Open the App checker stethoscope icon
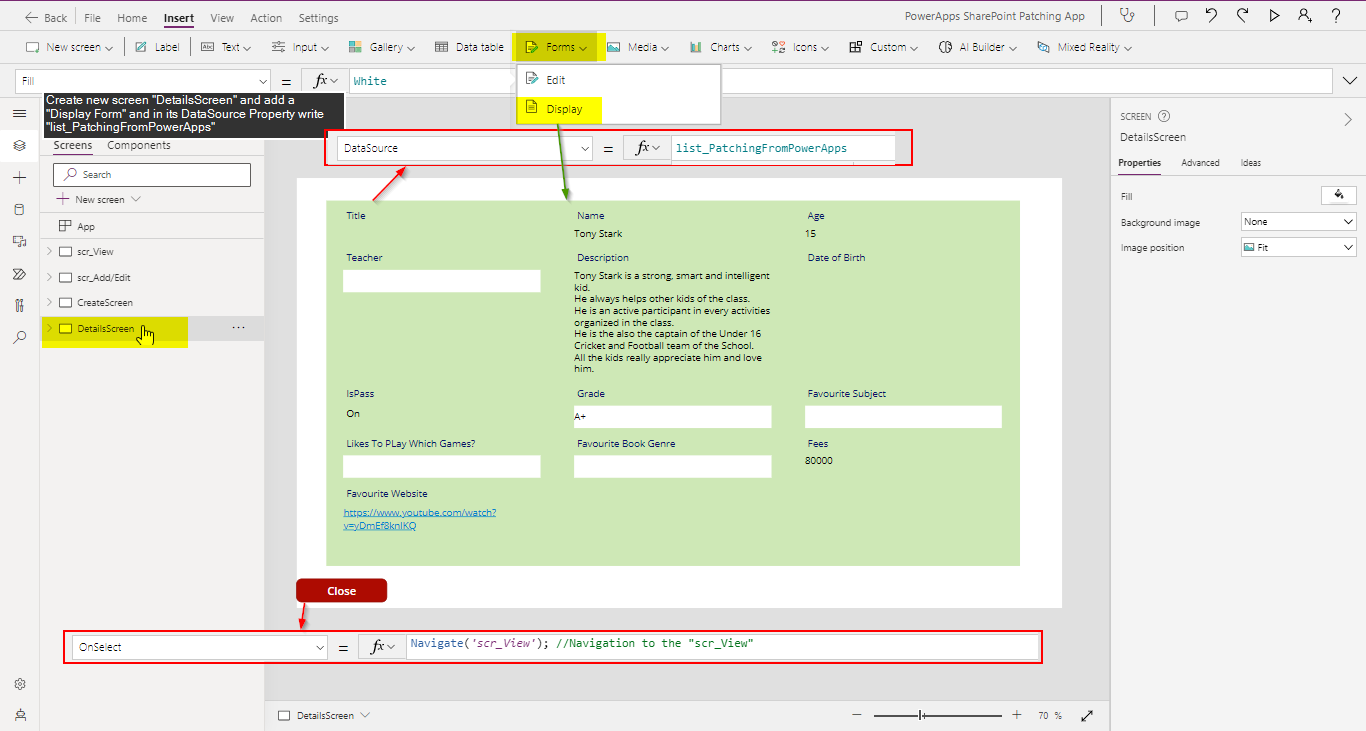Viewport: 1366px width, 731px height. coord(1128,16)
